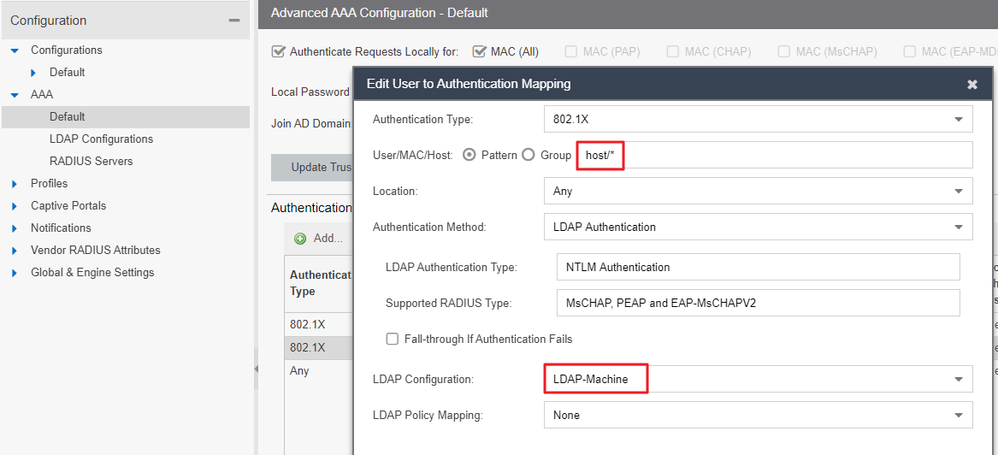Viewport: 998px width, 455px height.
Task: Select the Pattern radio button
Action: [467, 155]
